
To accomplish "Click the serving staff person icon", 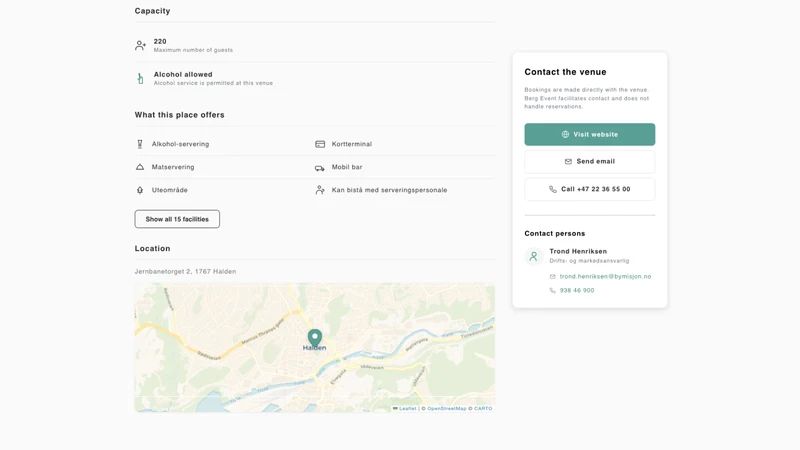I will [x=320, y=190].
